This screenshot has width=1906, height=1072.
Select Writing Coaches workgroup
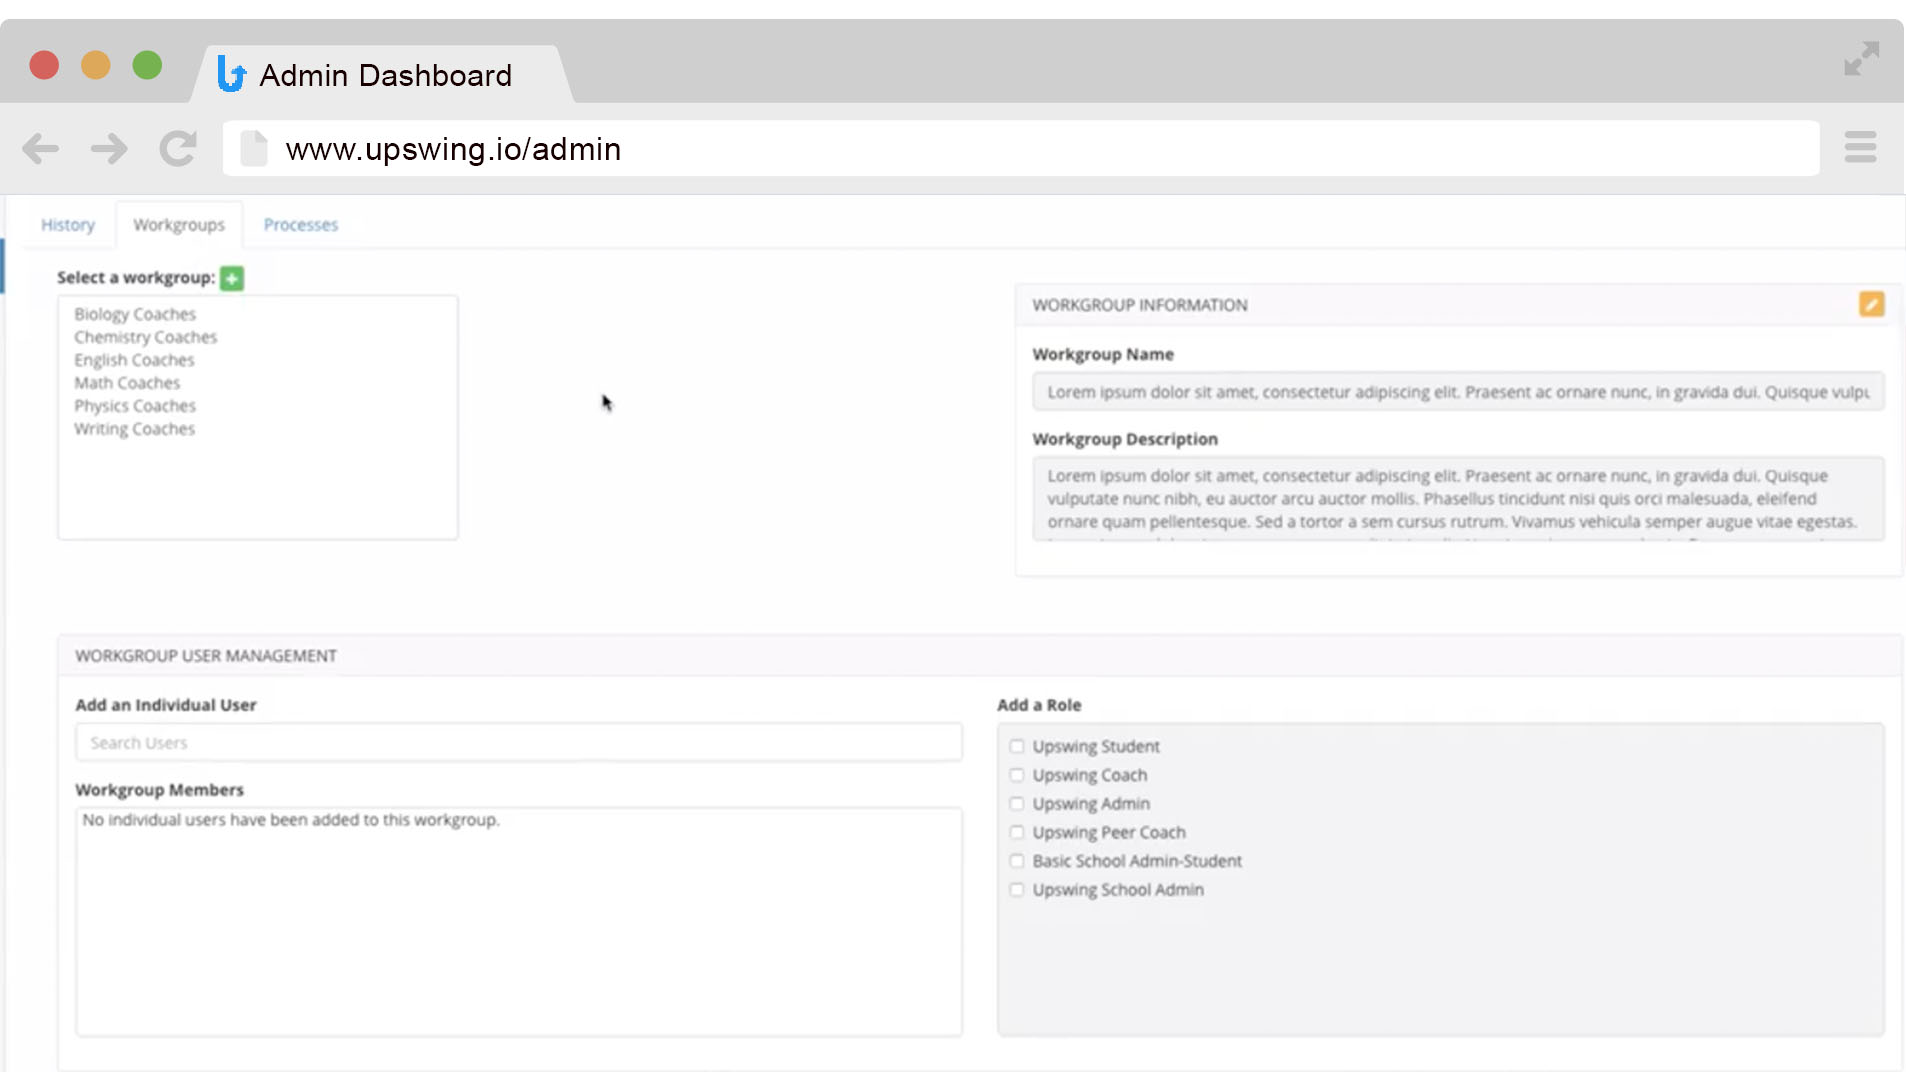[135, 429]
